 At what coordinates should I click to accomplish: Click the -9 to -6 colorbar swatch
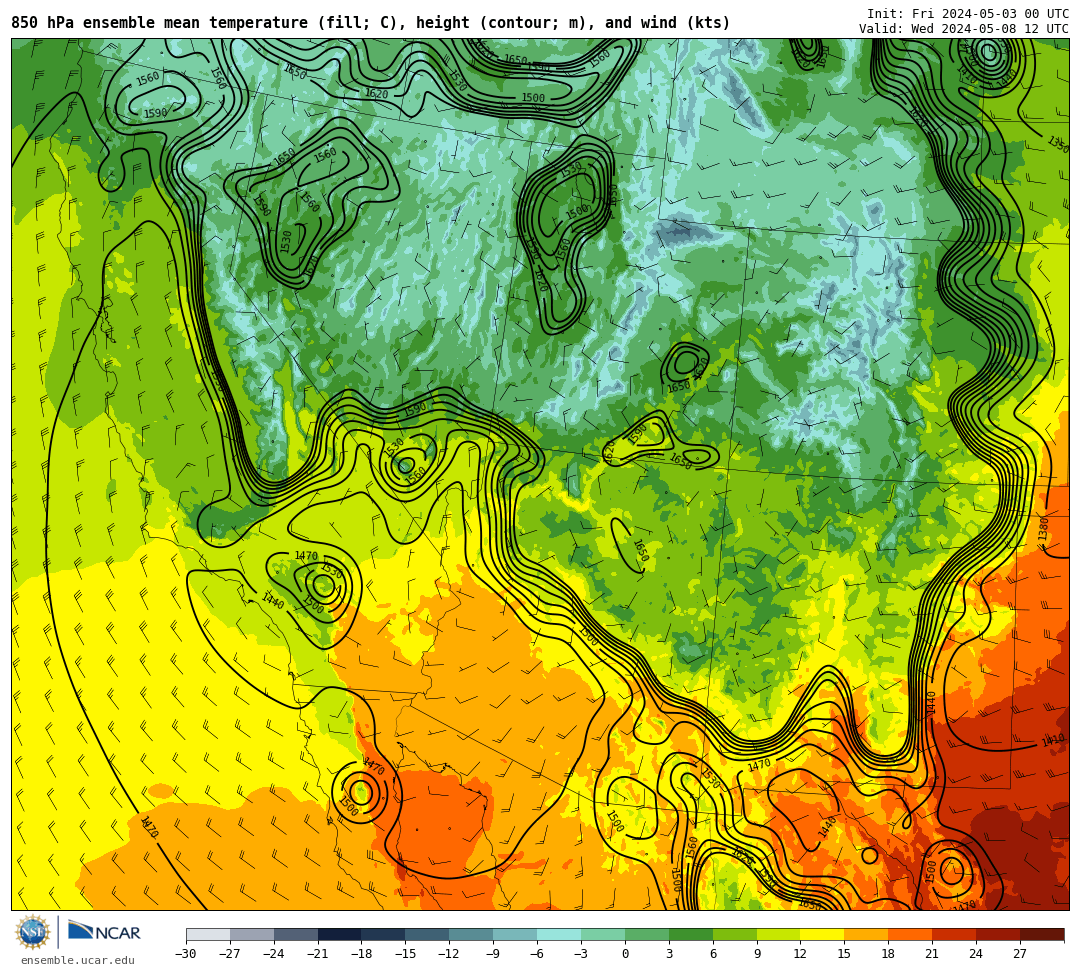(x=515, y=934)
